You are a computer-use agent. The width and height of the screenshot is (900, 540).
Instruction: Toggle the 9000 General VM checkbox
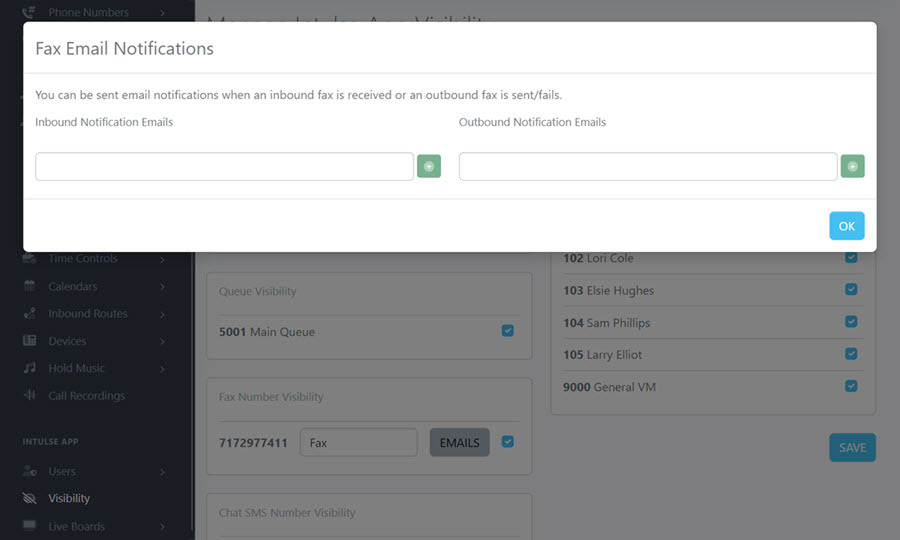(851, 386)
